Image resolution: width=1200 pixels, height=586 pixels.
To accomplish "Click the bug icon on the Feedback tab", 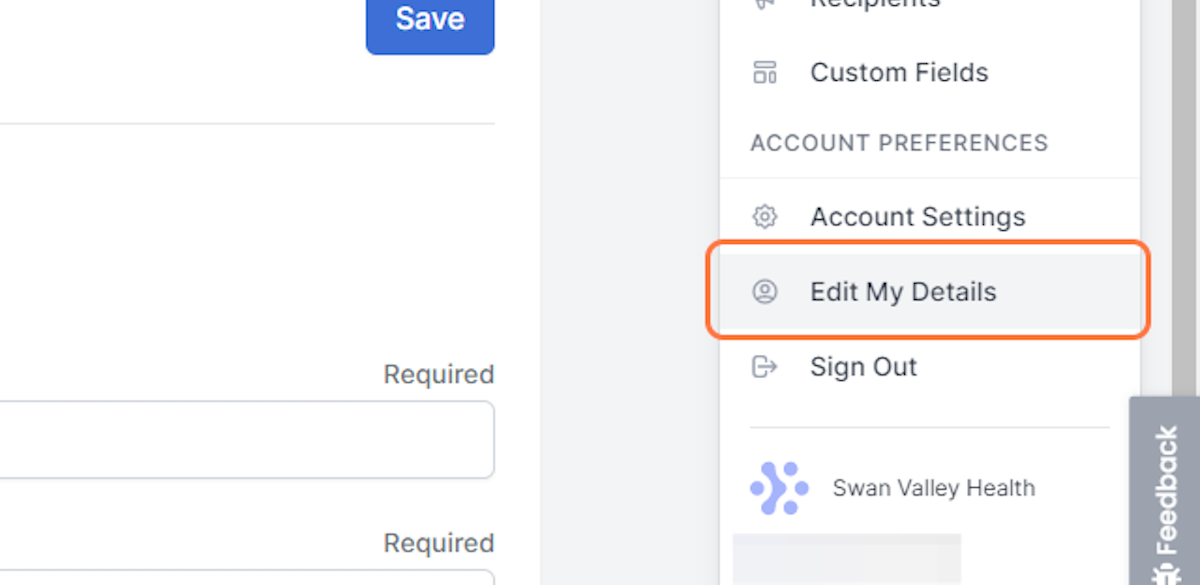I will click(x=1165, y=576).
